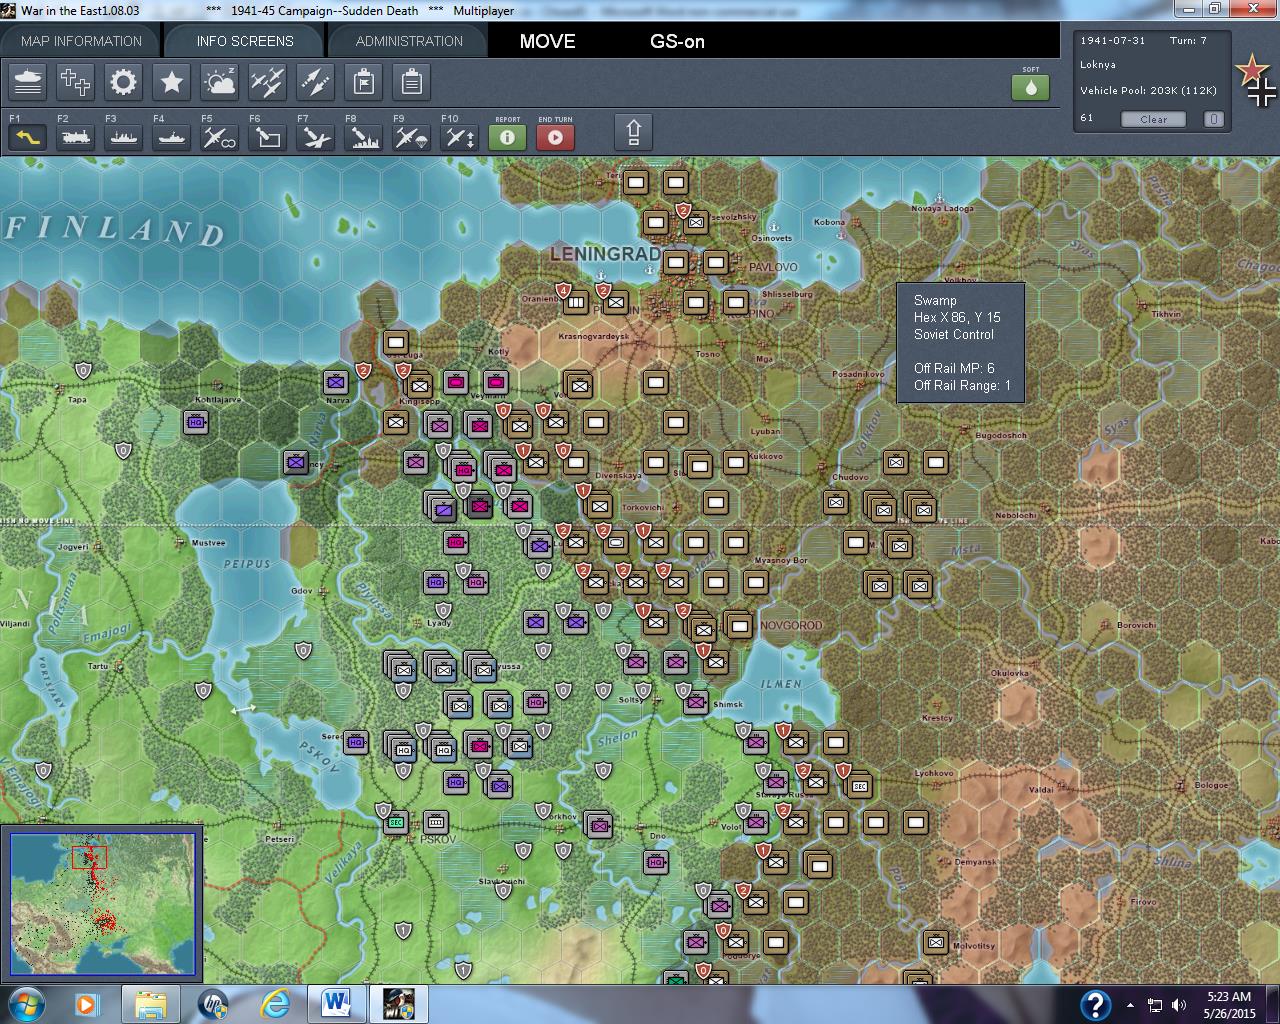This screenshot has width=1280, height=1024.
Task: Open the losses screen crosses icon
Action: (75, 82)
